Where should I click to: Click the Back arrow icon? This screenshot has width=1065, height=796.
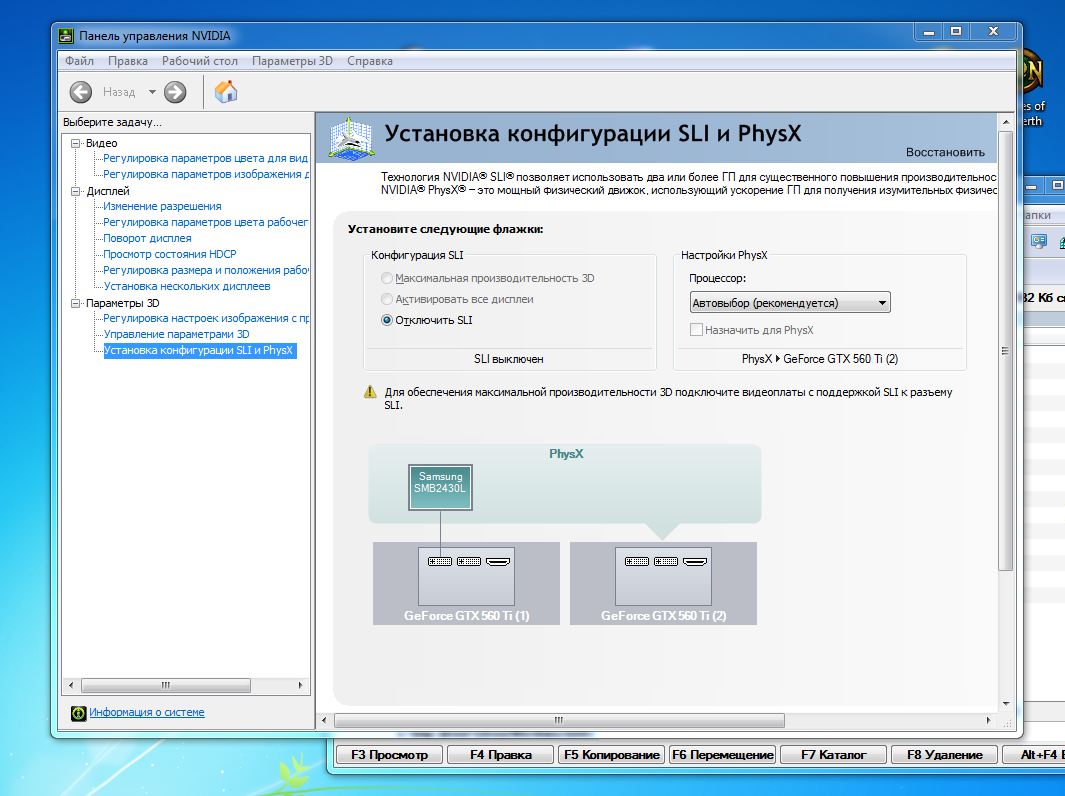pos(81,92)
